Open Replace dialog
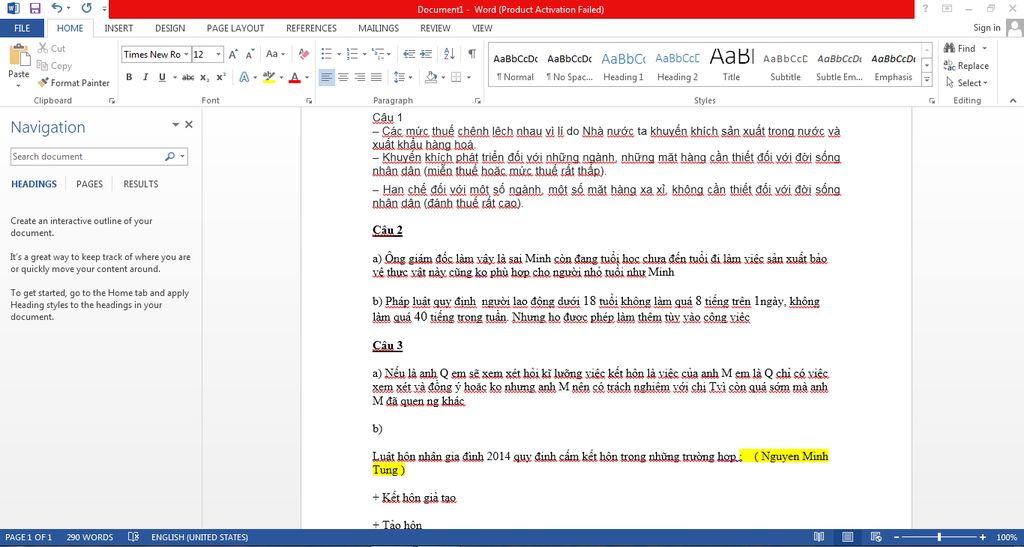This screenshot has height=547, width=1024. point(966,65)
